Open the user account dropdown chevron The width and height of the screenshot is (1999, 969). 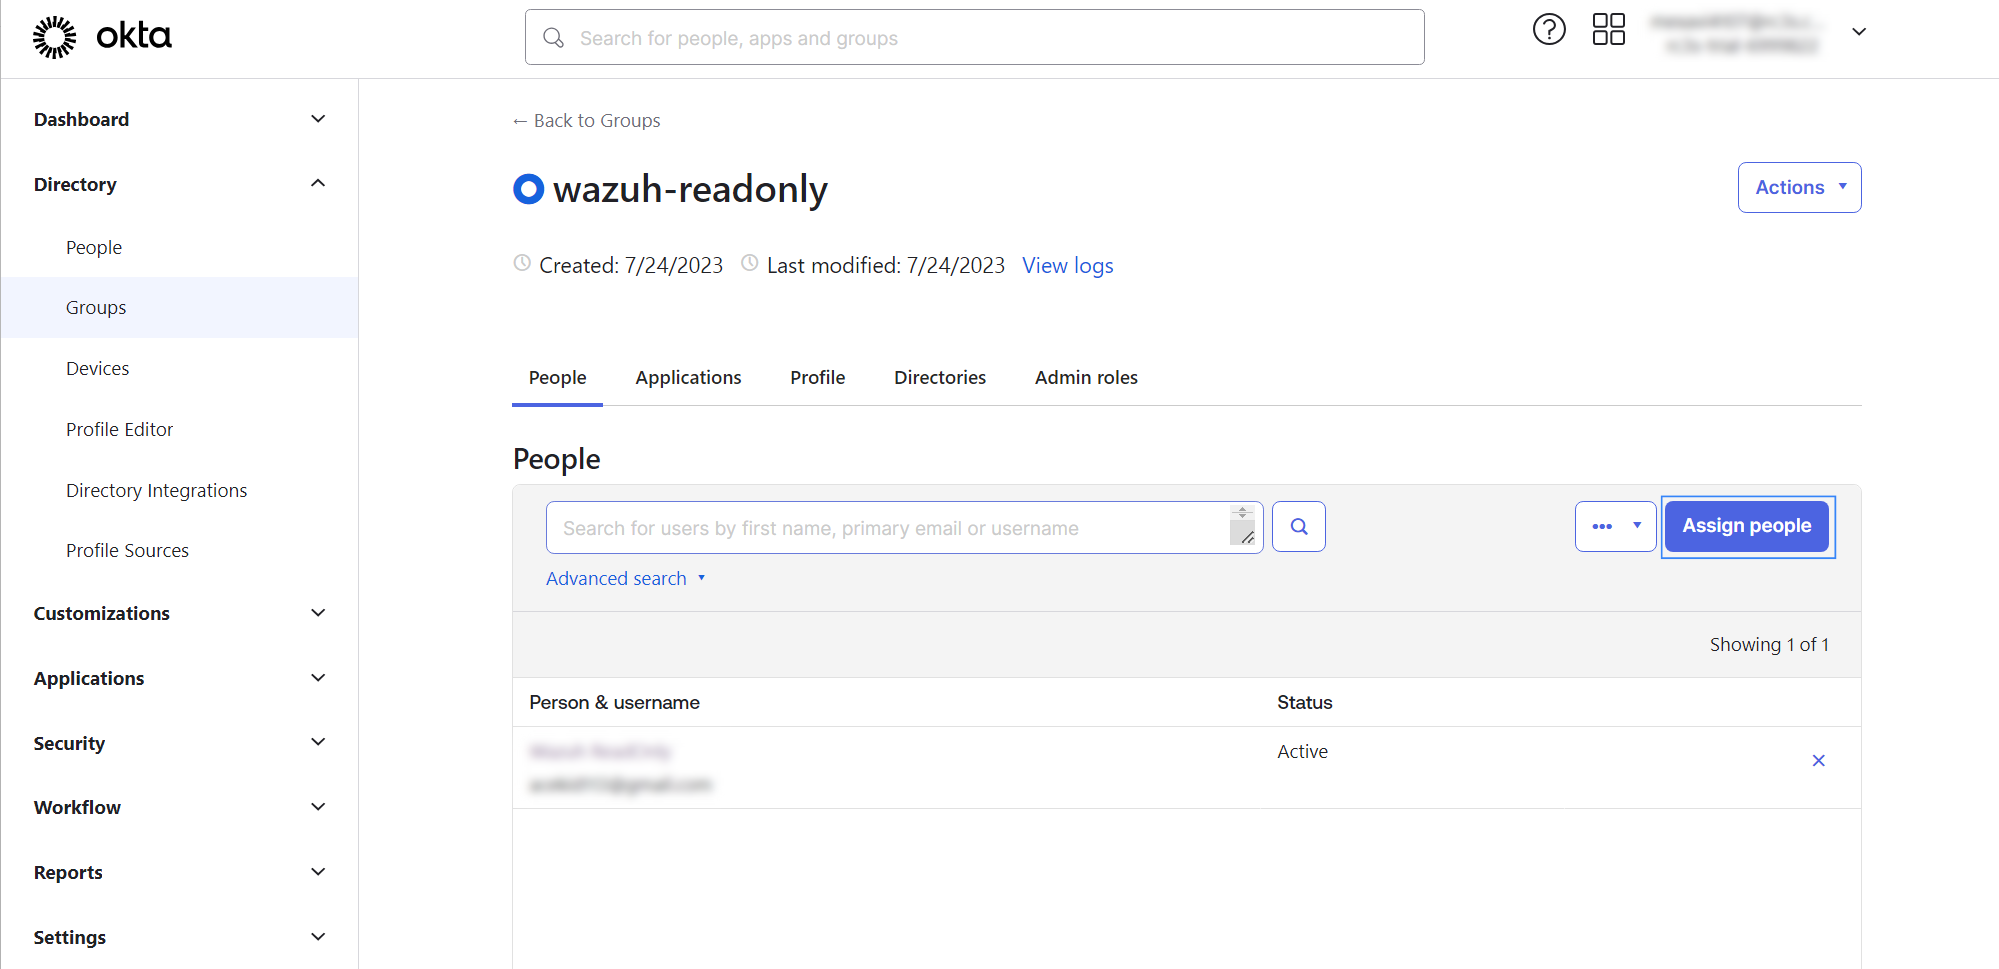click(x=1858, y=32)
